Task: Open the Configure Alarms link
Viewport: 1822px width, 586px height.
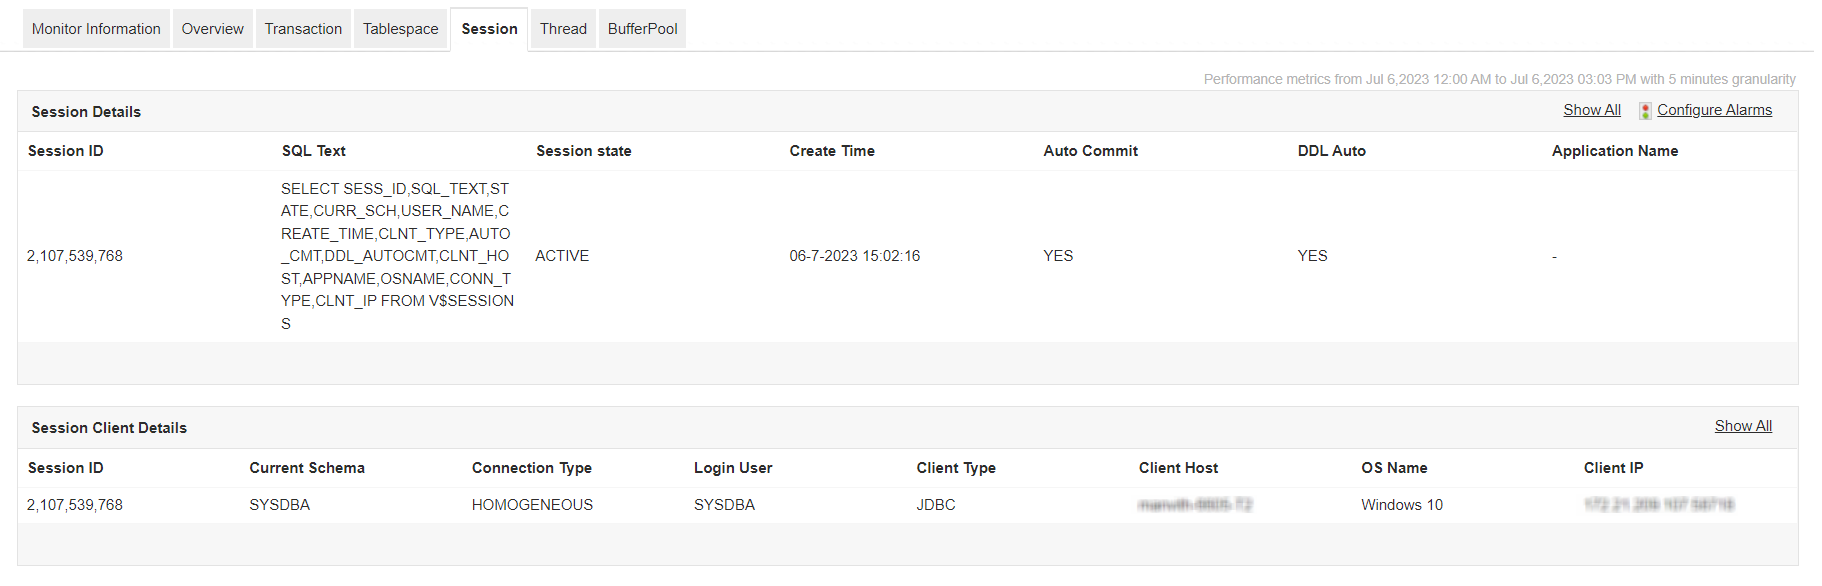Action: pyautogui.click(x=1714, y=110)
